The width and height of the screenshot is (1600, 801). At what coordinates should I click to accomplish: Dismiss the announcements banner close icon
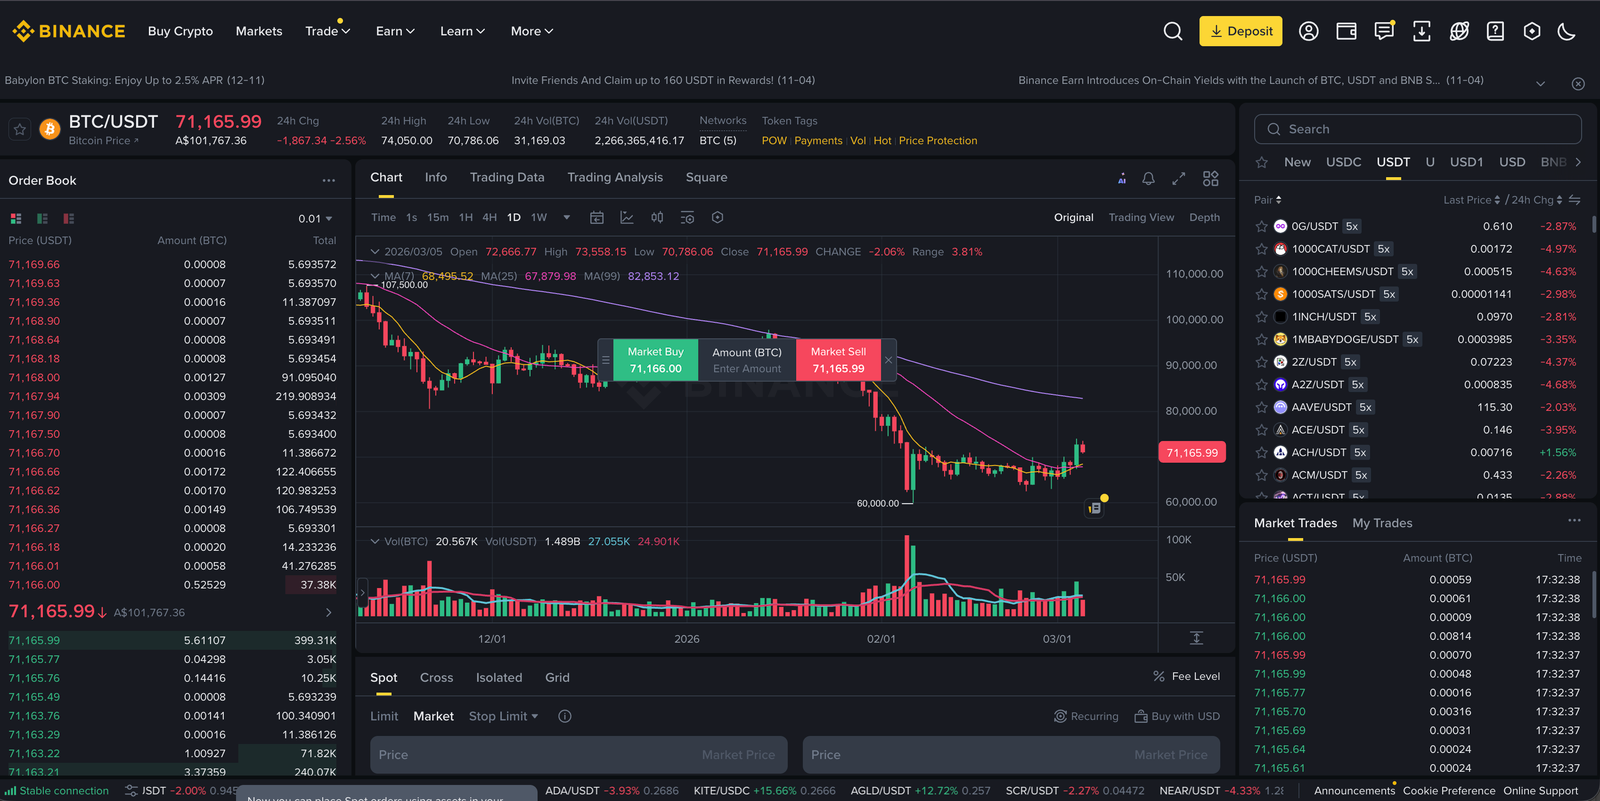coord(1578,84)
